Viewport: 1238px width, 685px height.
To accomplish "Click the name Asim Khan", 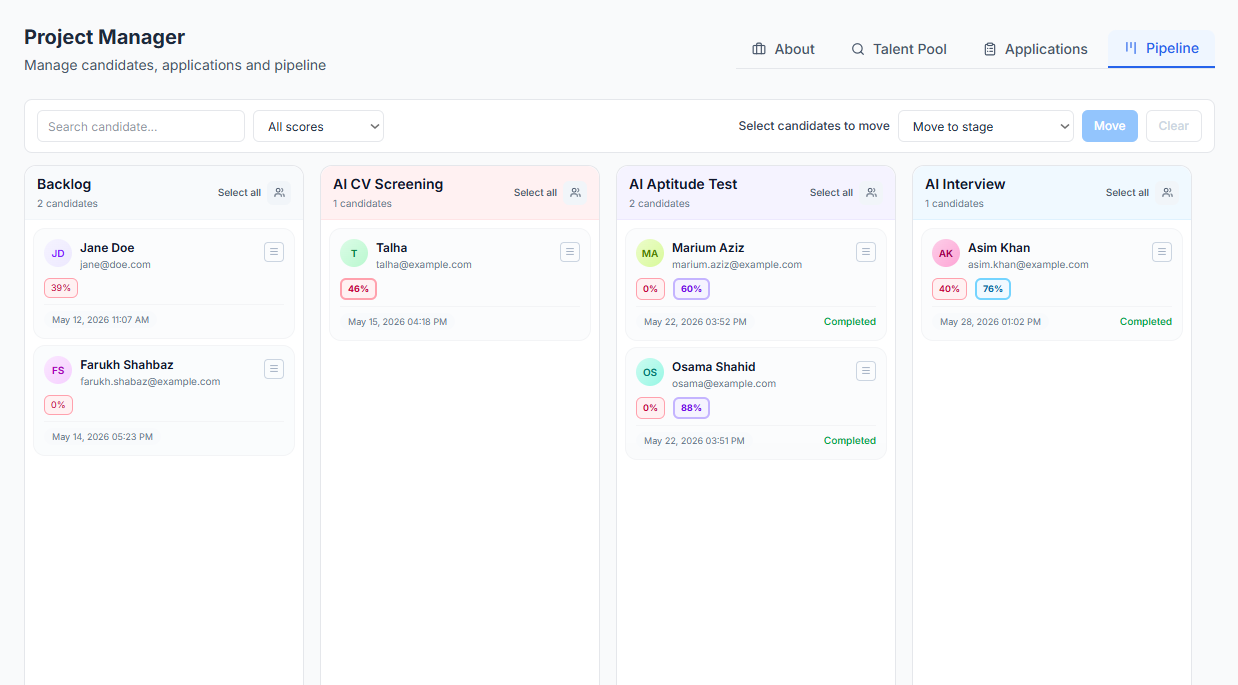I will click(x=999, y=248).
